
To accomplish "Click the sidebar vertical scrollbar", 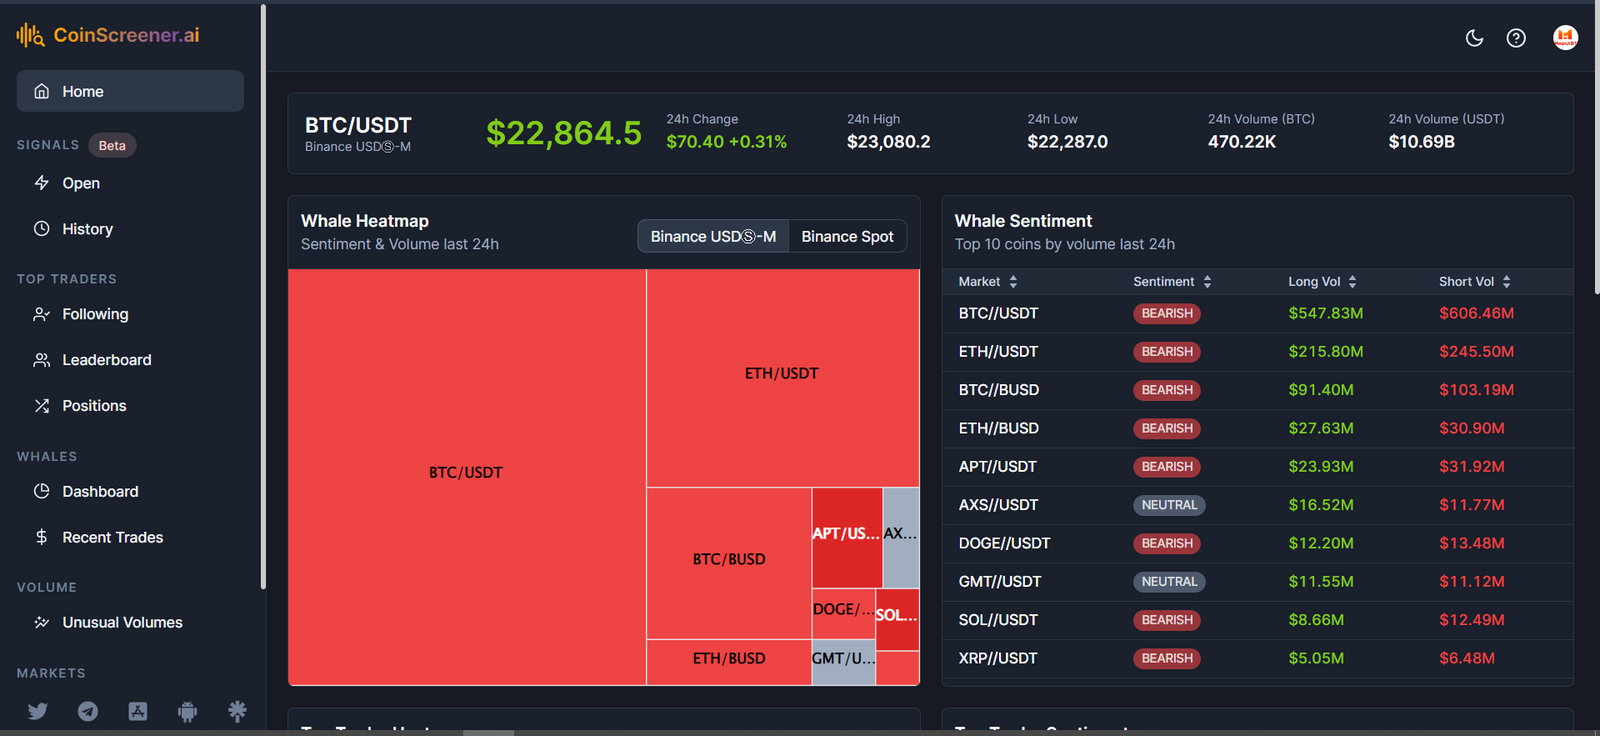I will click(x=263, y=297).
